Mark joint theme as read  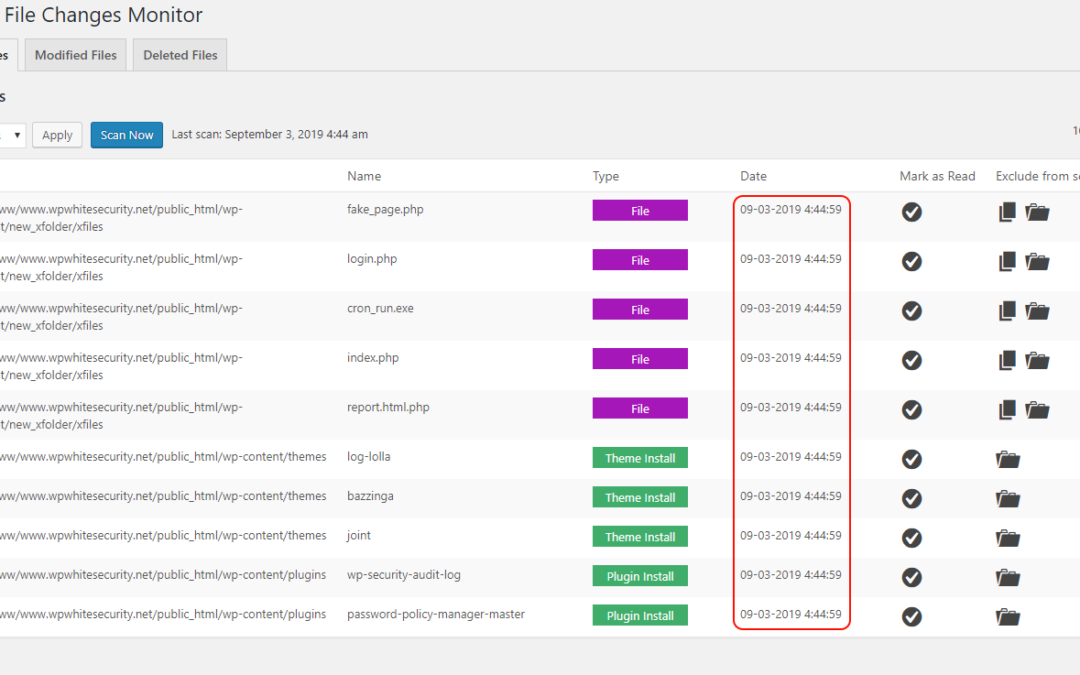coord(911,538)
